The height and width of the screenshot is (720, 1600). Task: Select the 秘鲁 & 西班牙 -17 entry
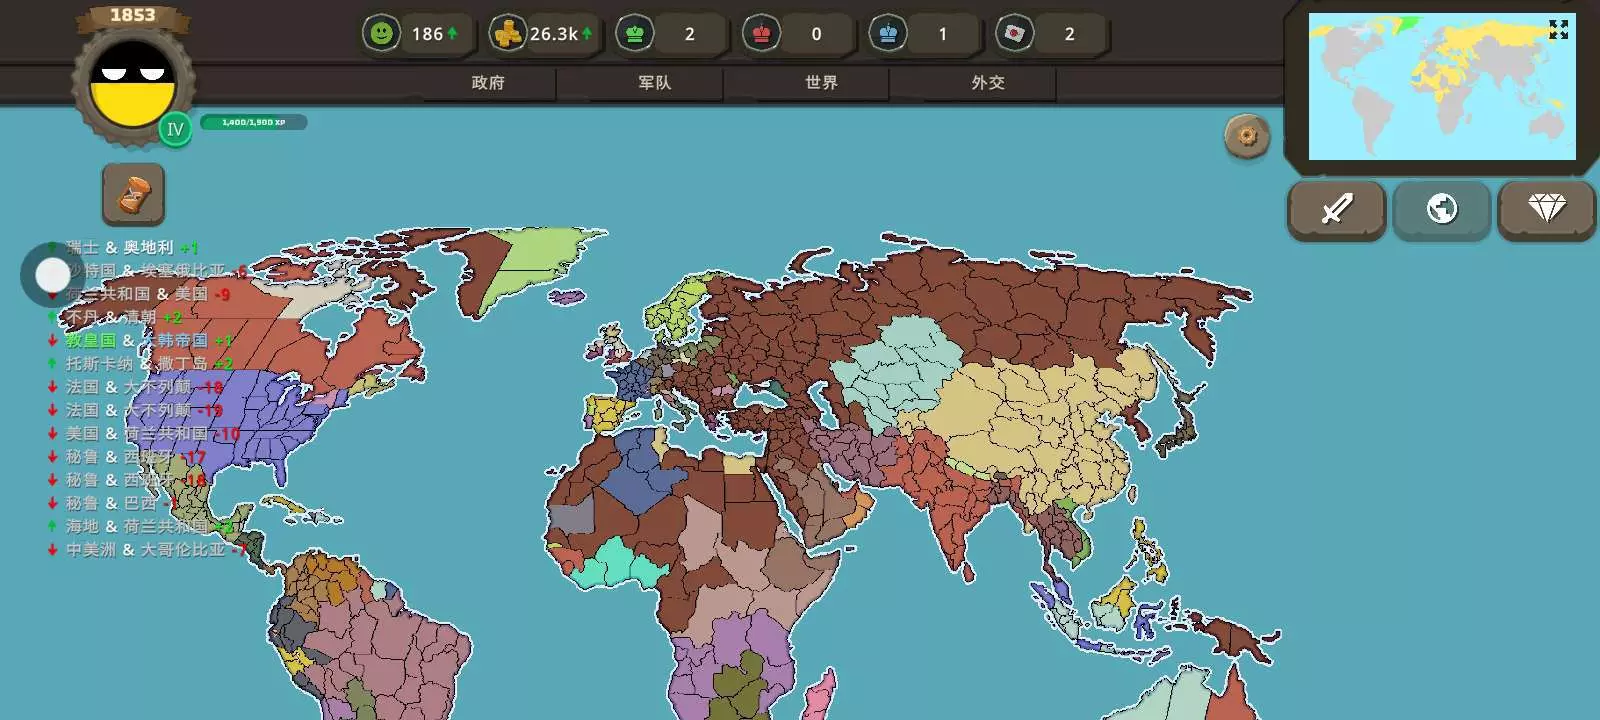[x=127, y=457]
